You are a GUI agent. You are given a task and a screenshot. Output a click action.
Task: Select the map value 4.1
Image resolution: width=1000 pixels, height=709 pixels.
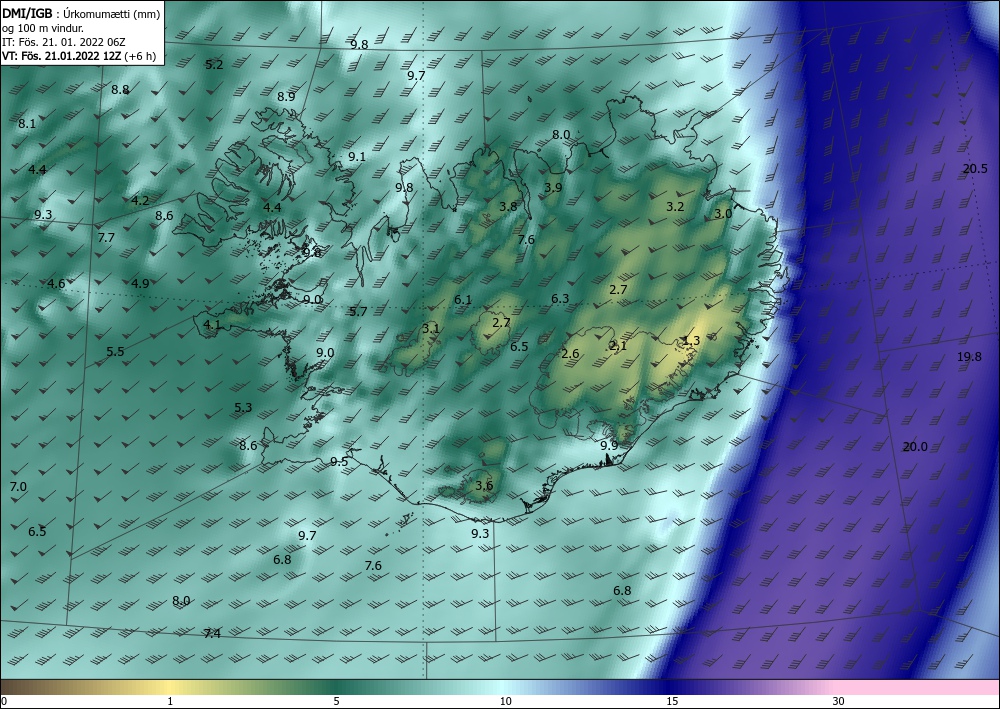point(212,325)
